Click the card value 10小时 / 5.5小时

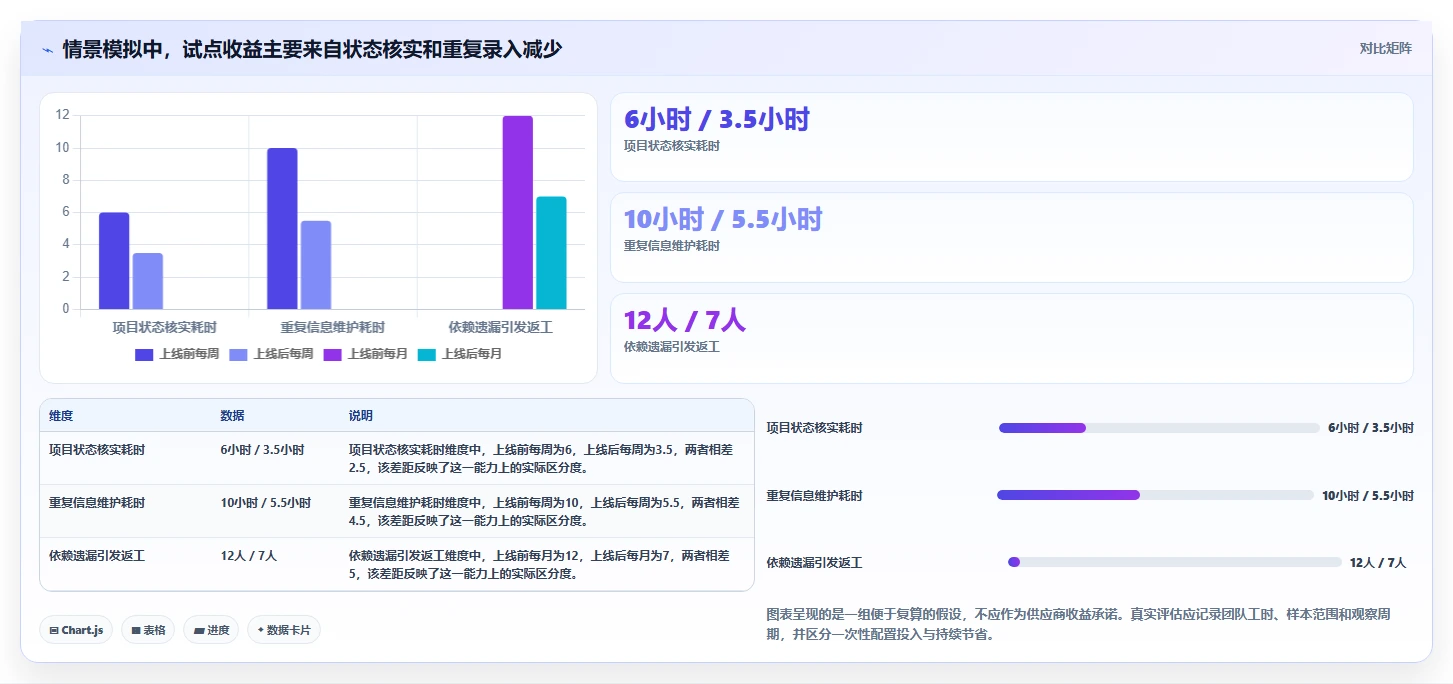coord(723,220)
